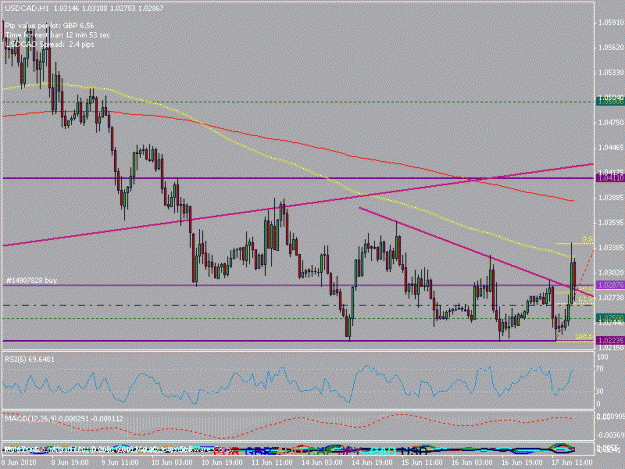625x469 pixels.
Task: Click the '15 Jun 11:00' time label
Action: click(x=421, y=463)
